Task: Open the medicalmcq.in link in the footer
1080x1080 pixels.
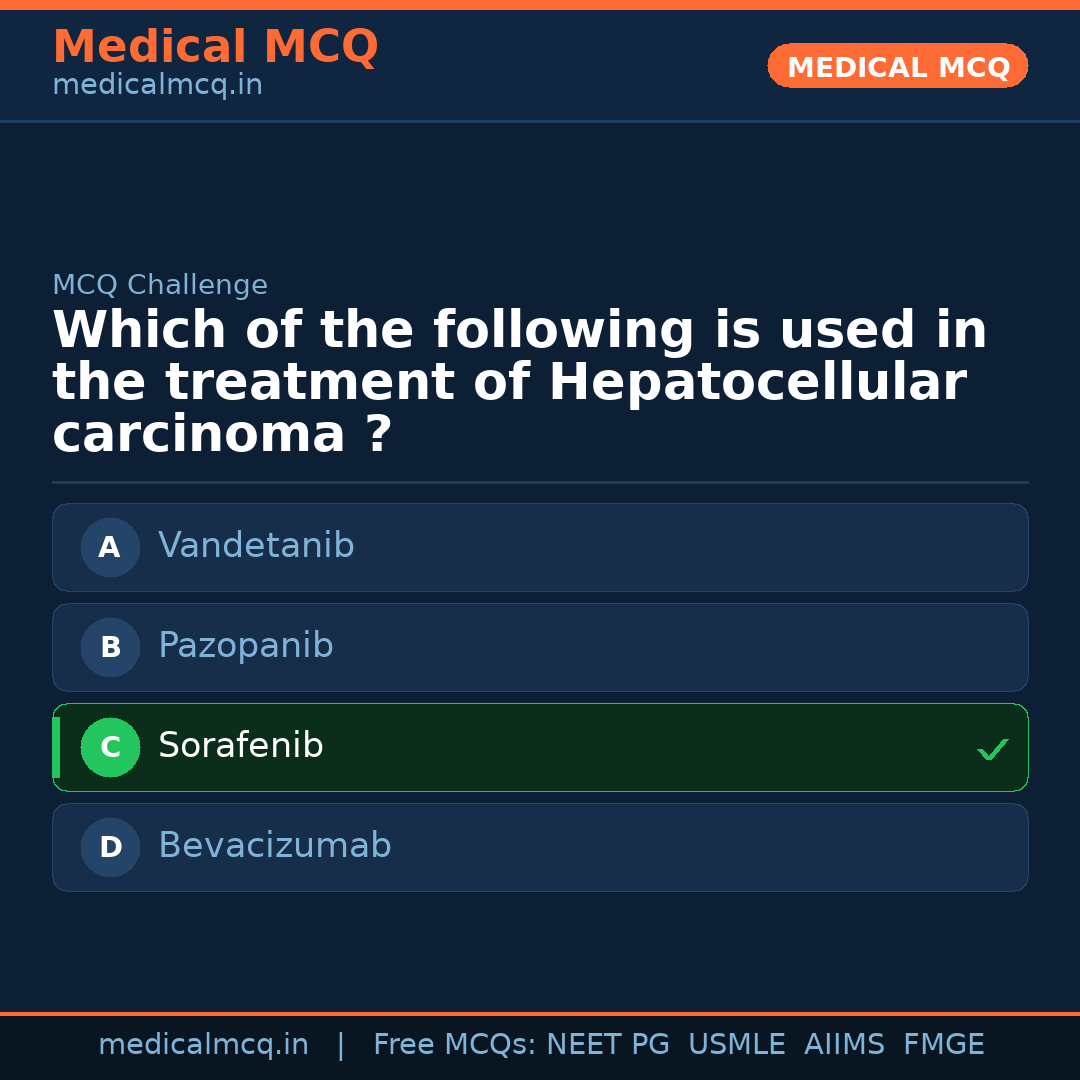Action: pyautogui.click(x=203, y=1045)
